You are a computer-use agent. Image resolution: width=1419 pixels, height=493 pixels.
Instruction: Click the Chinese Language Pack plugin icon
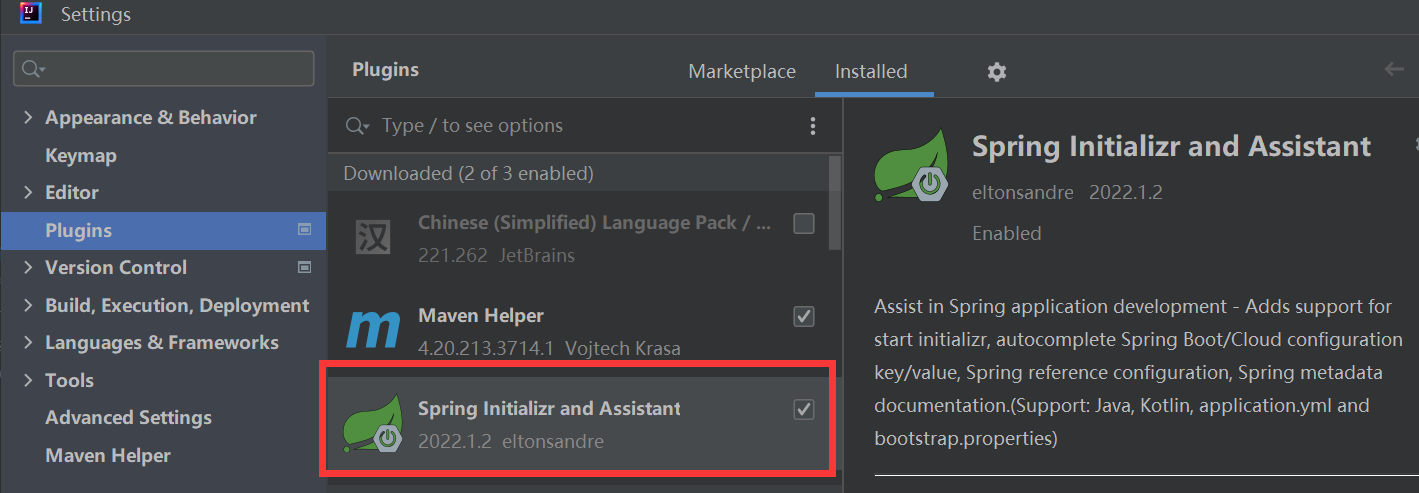pos(373,237)
